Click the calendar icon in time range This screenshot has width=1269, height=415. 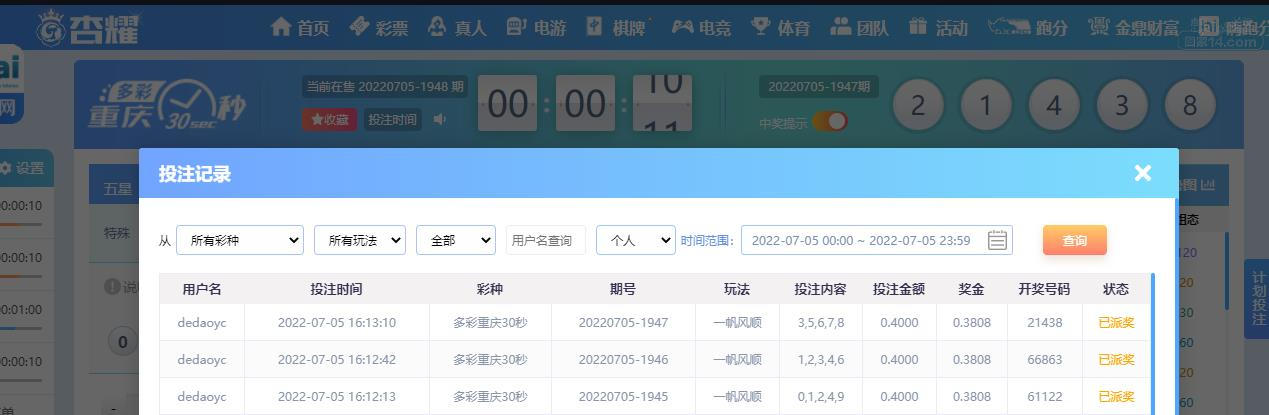(x=997, y=240)
